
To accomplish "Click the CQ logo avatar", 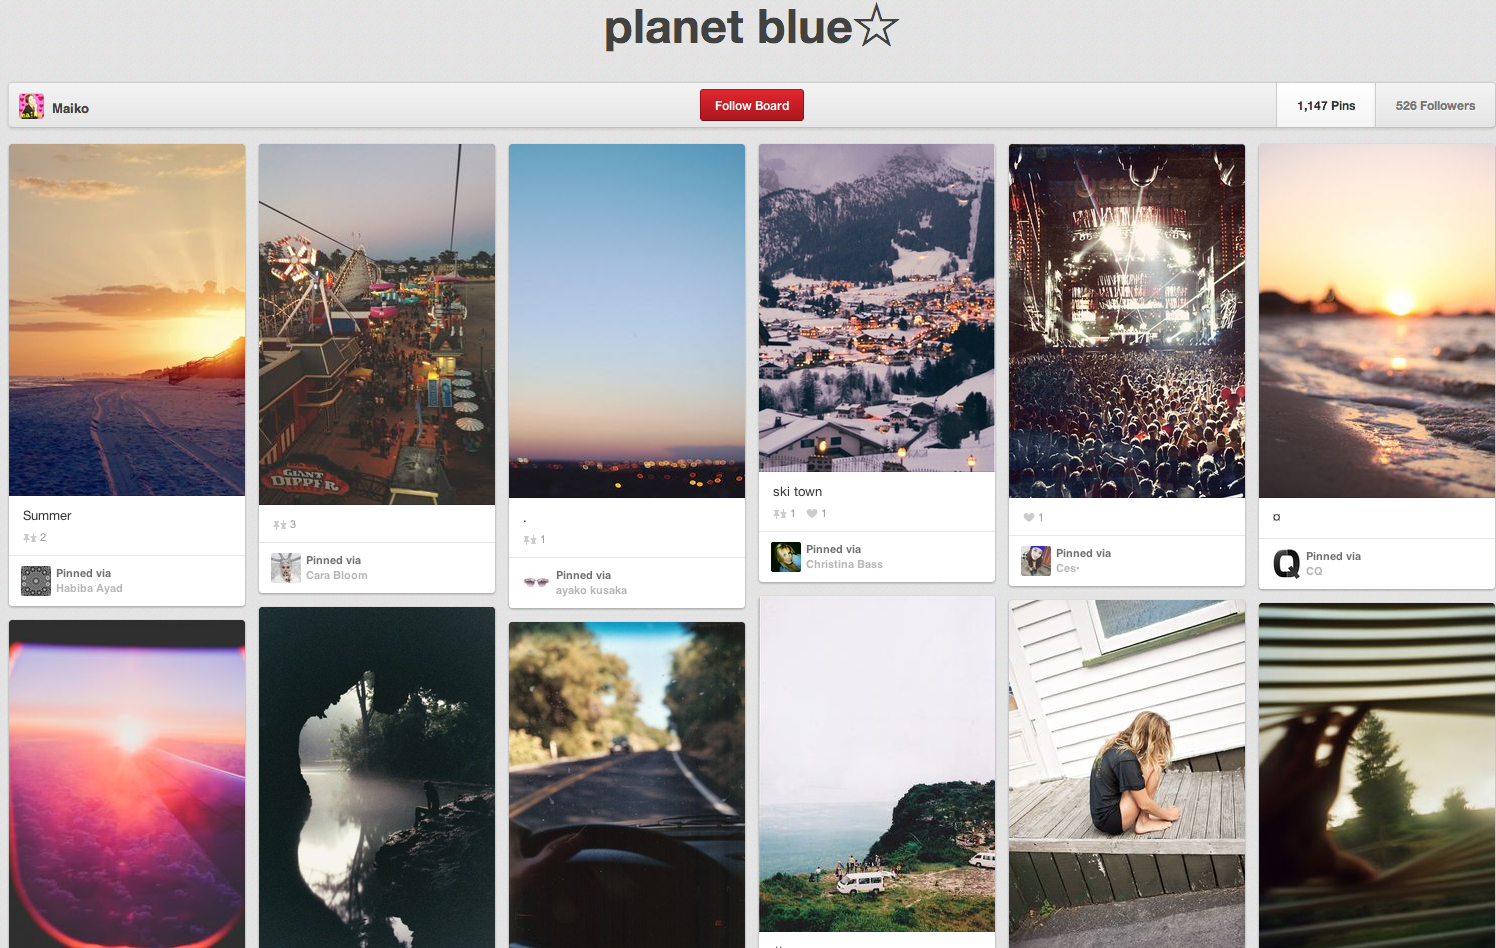I will coord(1286,564).
